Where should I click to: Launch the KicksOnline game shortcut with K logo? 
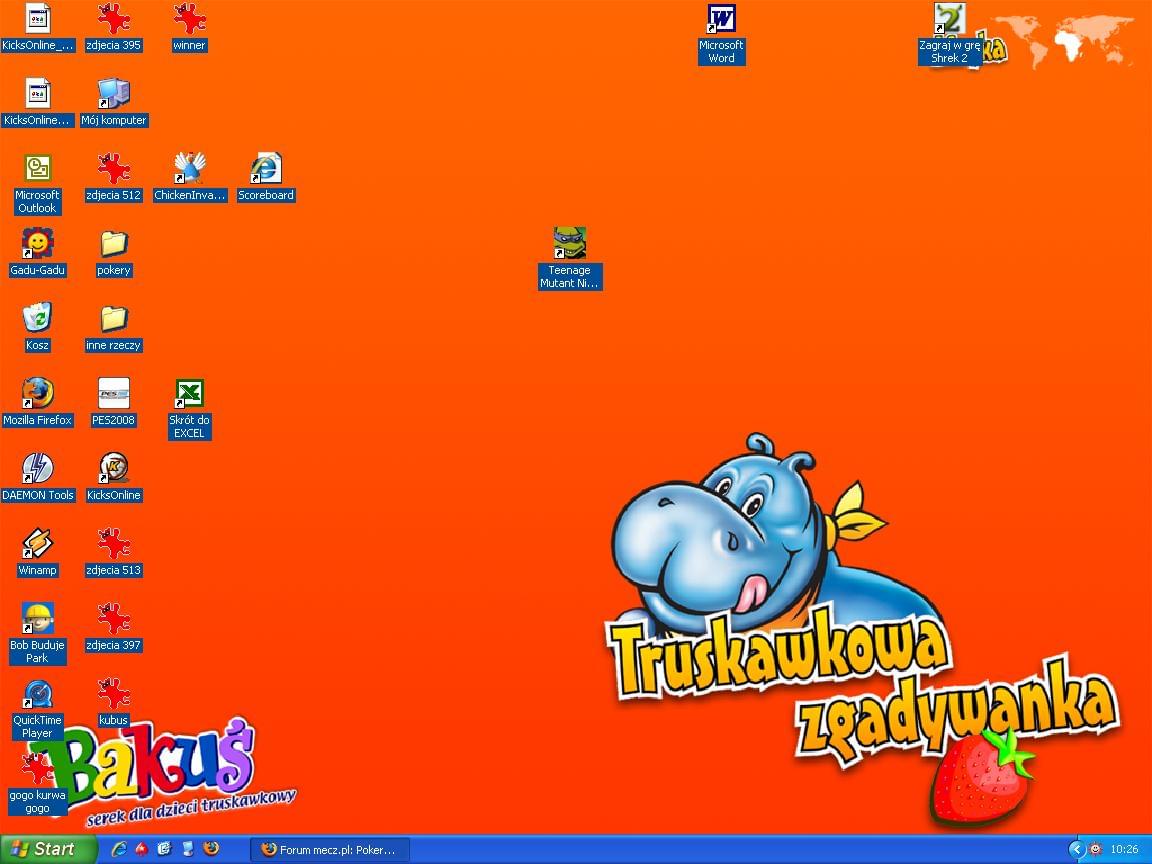pos(113,477)
